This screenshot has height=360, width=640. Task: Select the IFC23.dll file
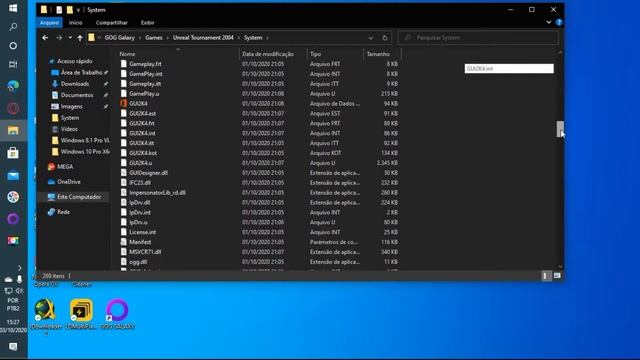(x=140, y=183)
